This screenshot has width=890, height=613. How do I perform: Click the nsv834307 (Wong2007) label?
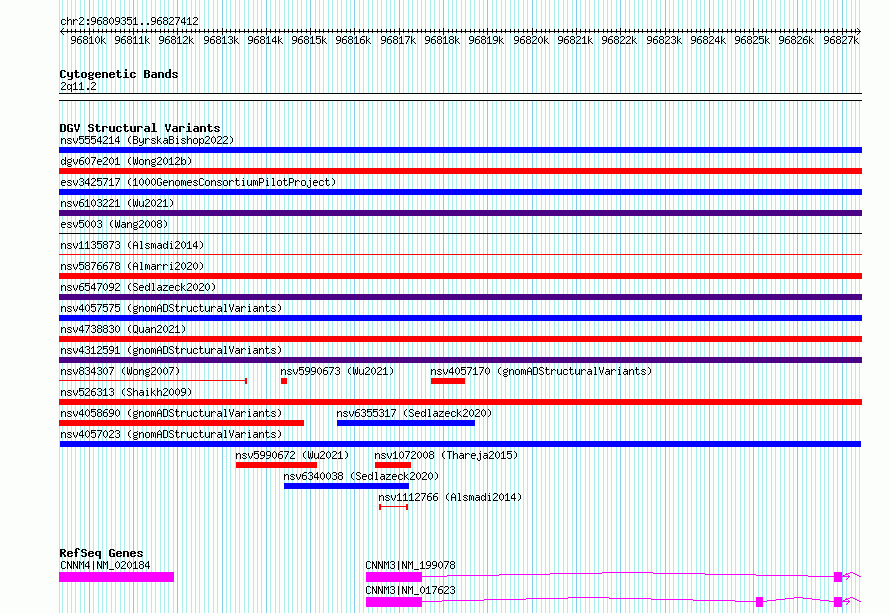click(x=120, y=371)
